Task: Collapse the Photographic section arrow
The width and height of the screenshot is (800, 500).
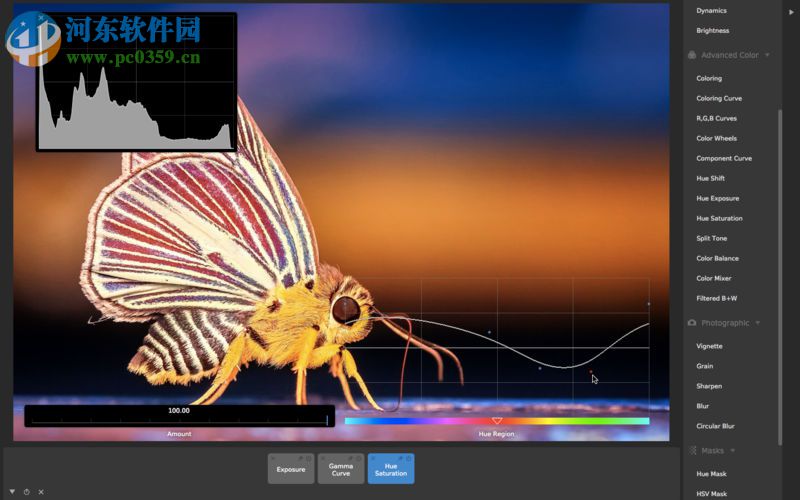Action: (x=758, y=322)
